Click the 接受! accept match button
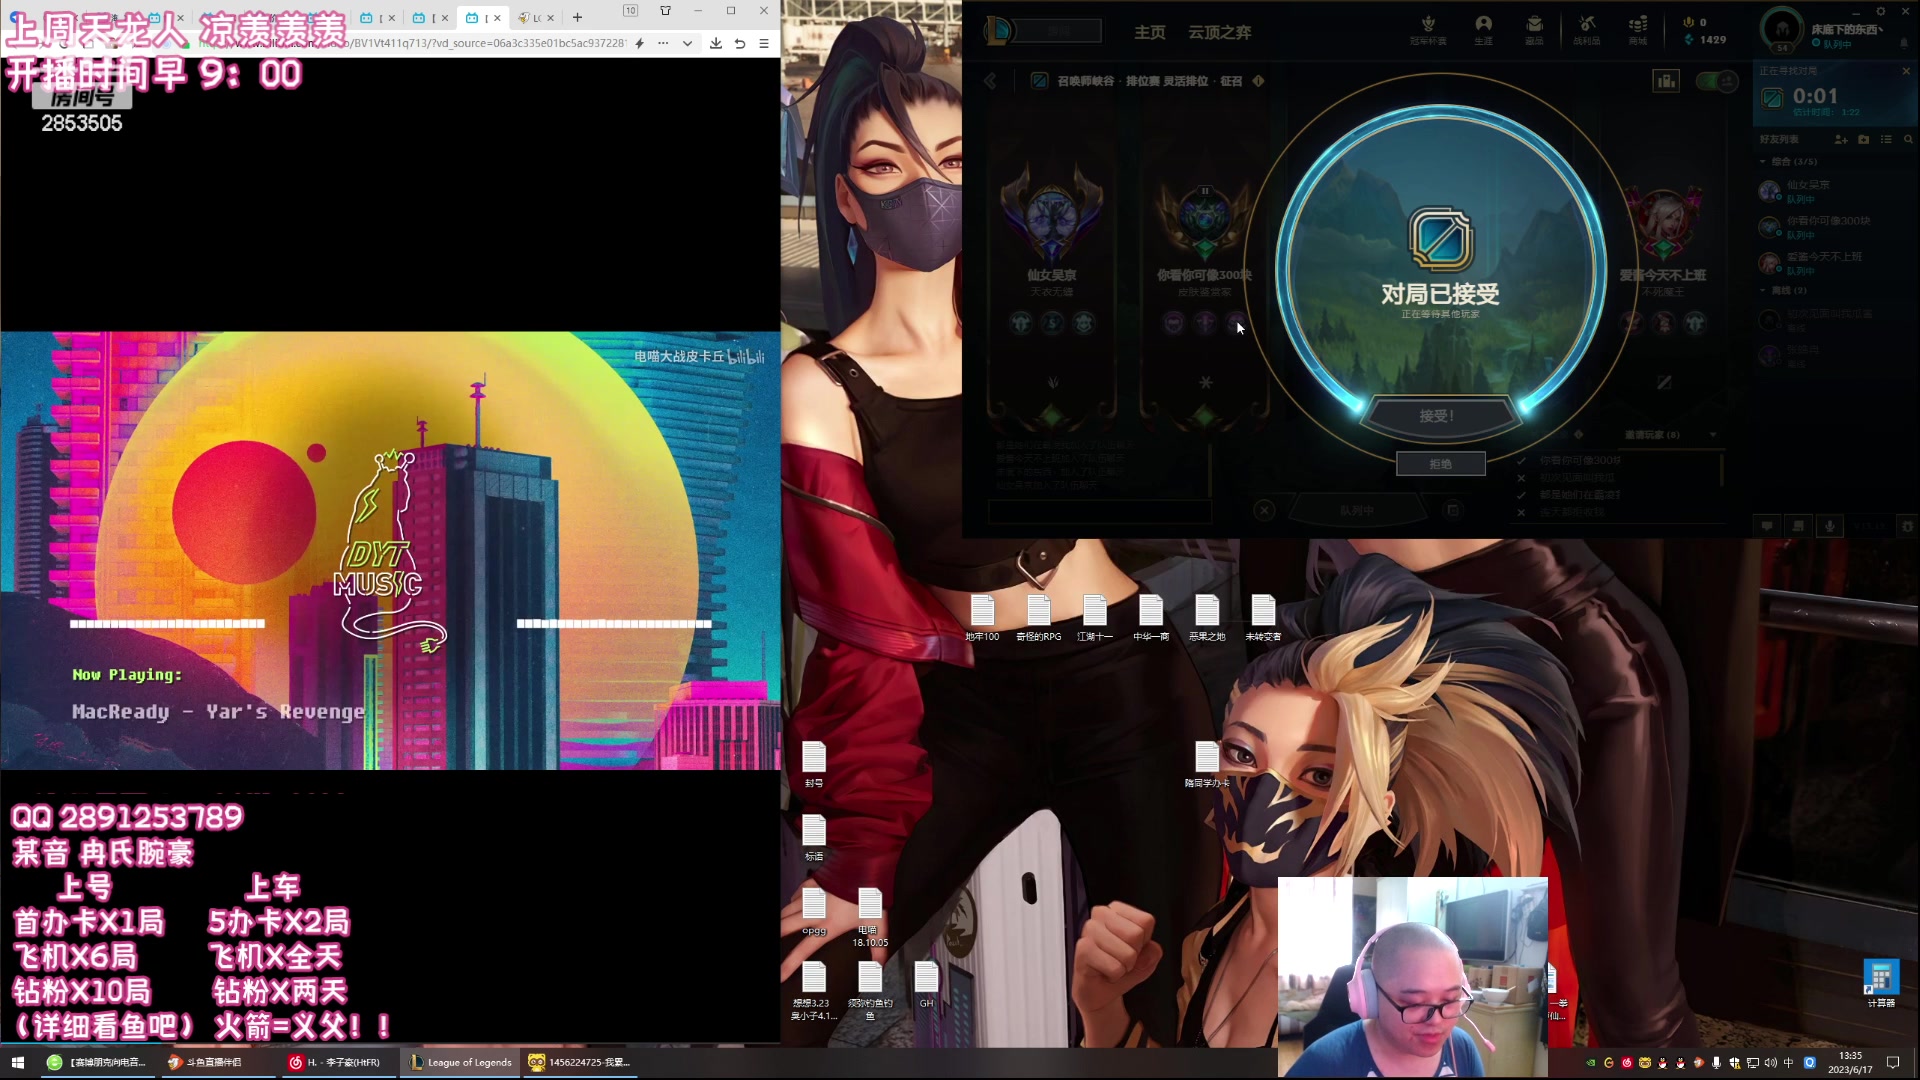Viewport: 1920px width, 1080px height. pos(1439,416)
